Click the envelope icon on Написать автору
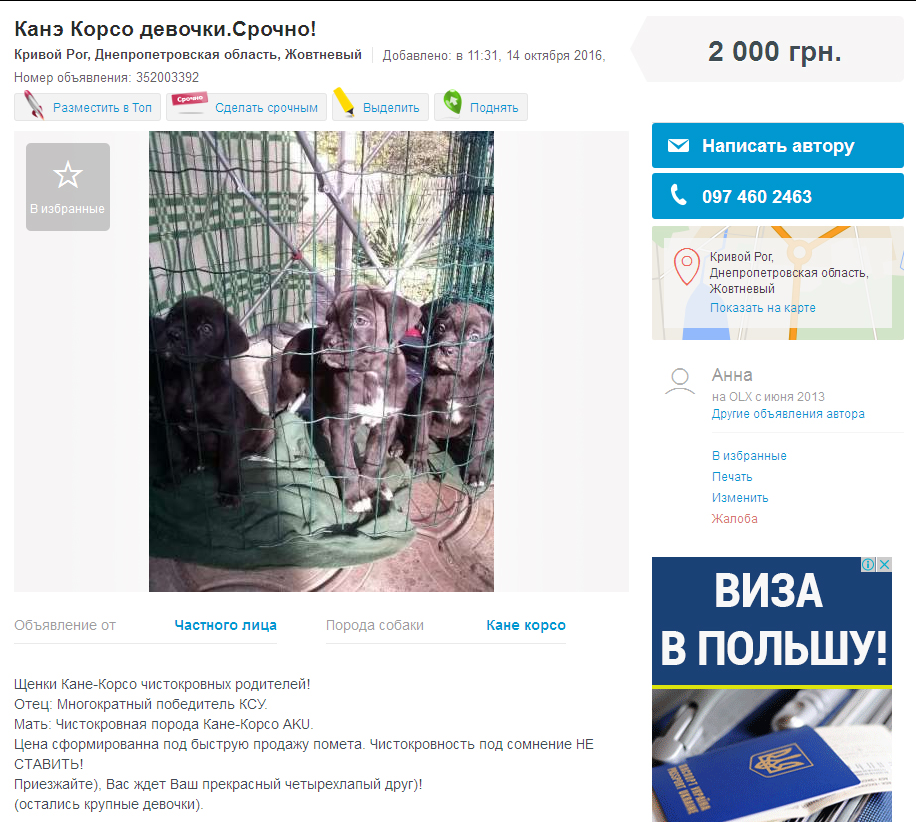This screenshot has height=822, width=916. point(678,145)
